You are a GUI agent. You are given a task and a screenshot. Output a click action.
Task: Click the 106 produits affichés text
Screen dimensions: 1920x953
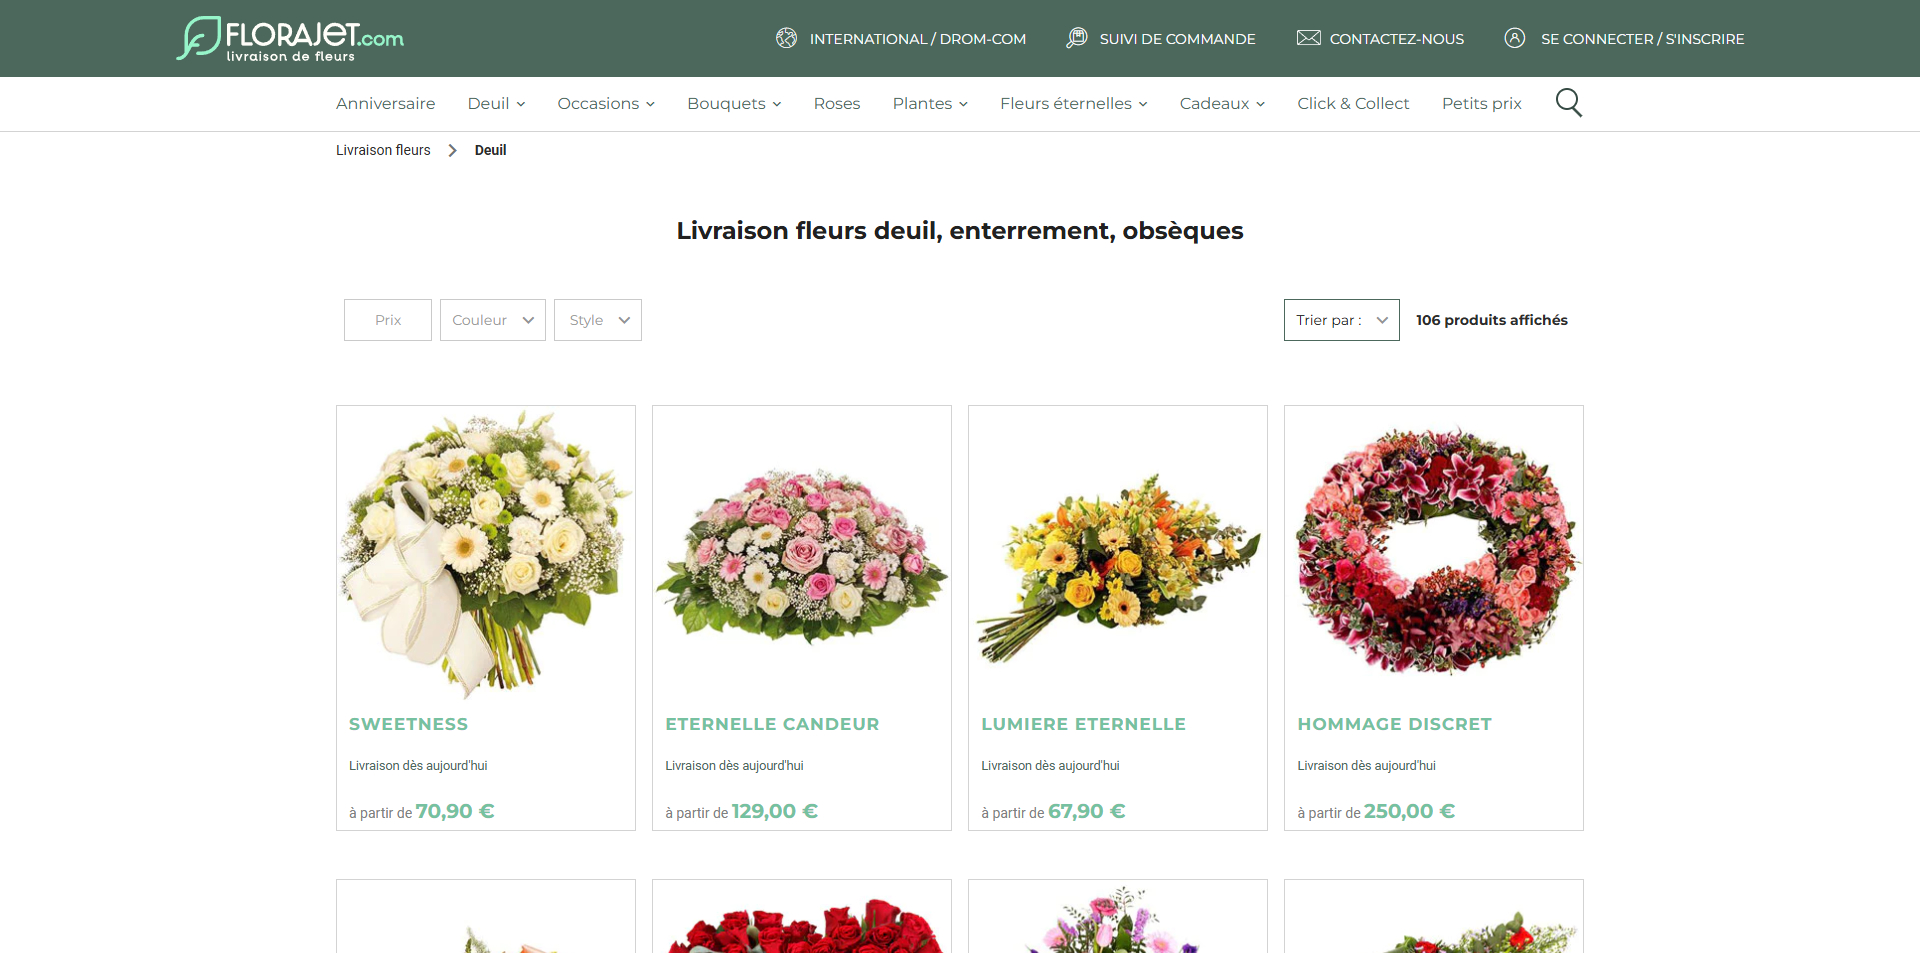click(1492, 320)
